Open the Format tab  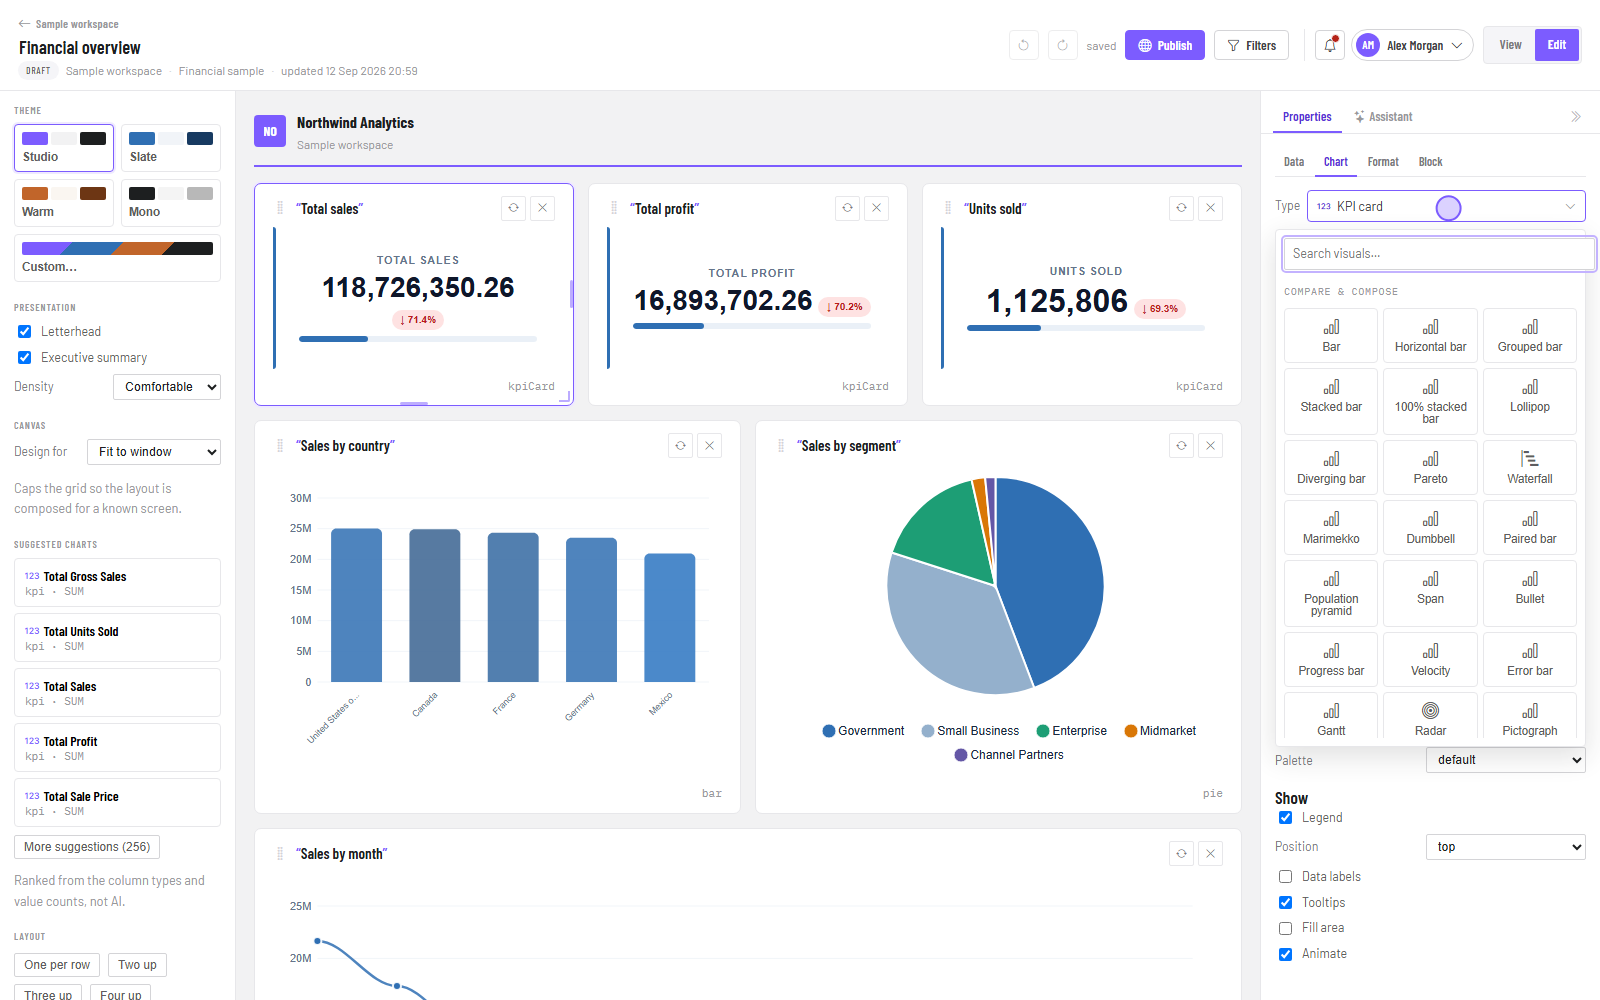pos(1383,162)
